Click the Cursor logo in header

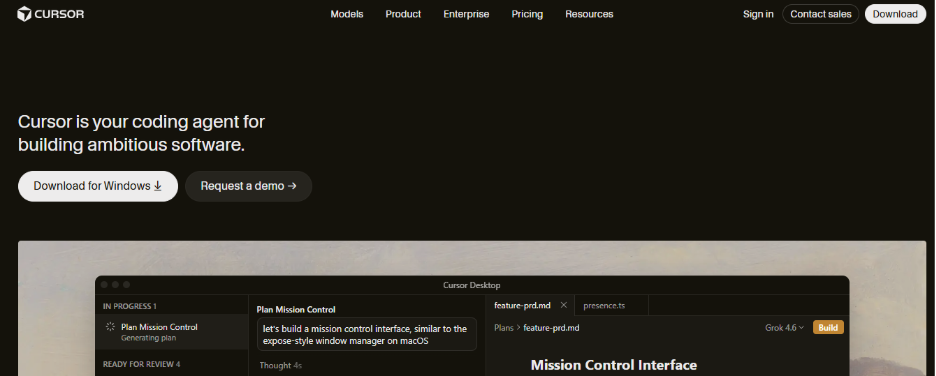click(51, 14)
